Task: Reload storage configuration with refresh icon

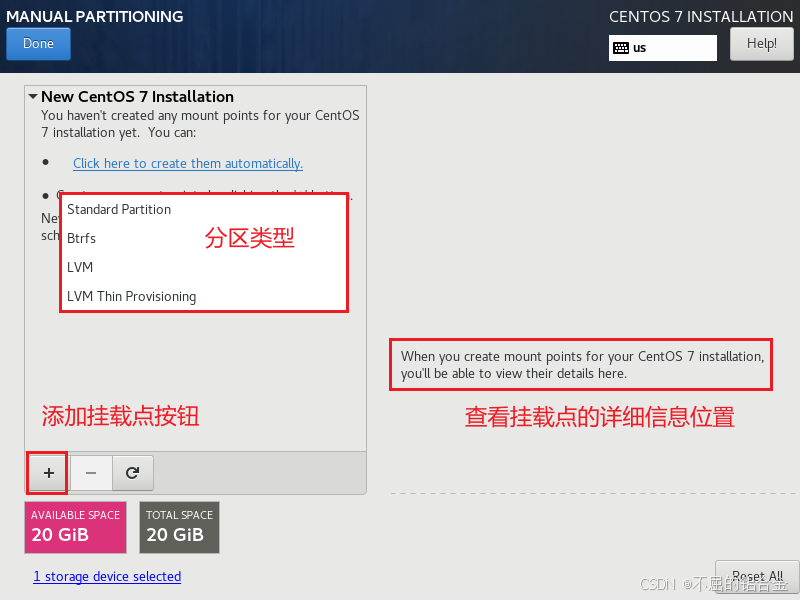Action: [133, 473]
